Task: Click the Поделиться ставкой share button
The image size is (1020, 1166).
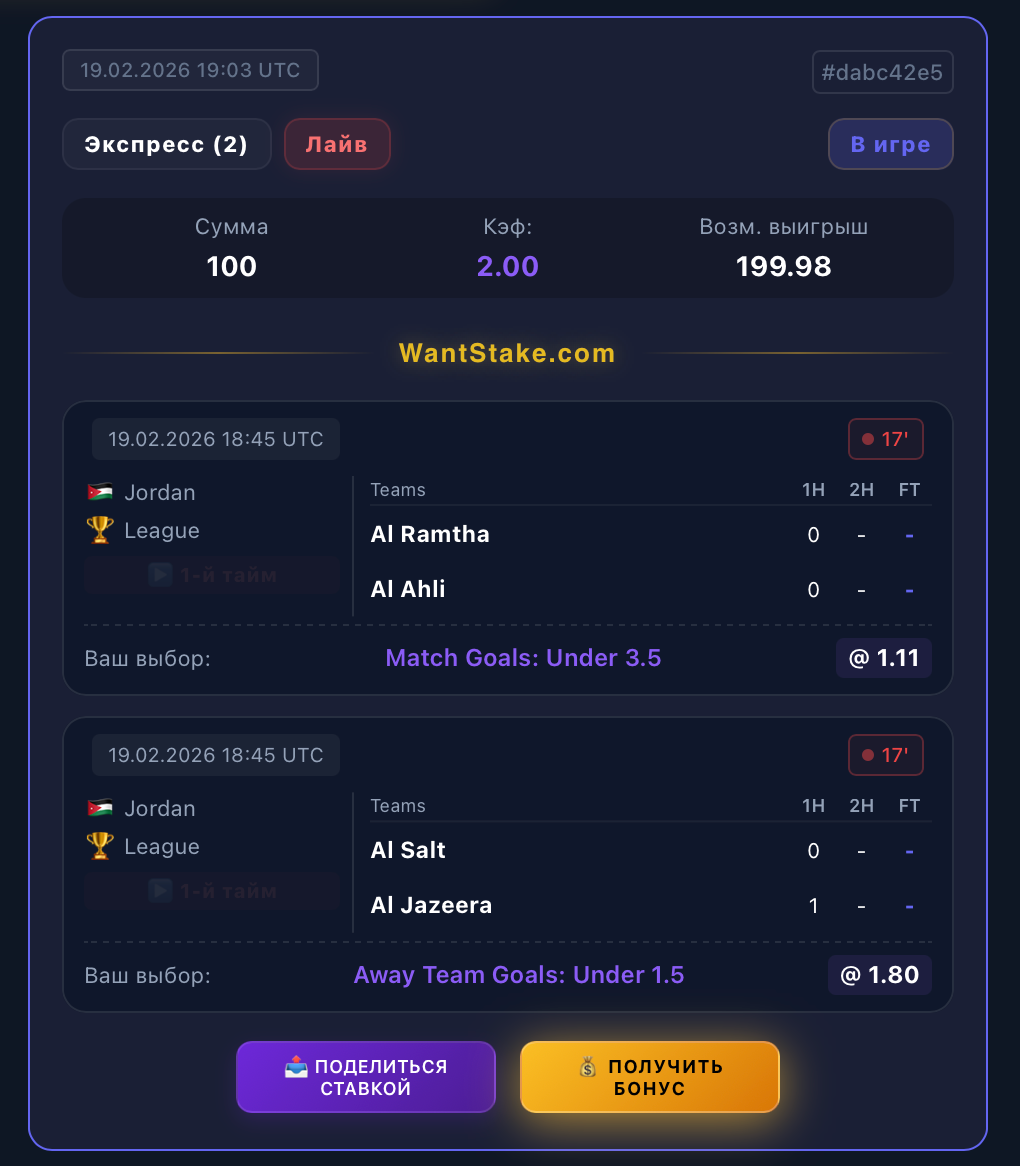Action: [366, 1077]
